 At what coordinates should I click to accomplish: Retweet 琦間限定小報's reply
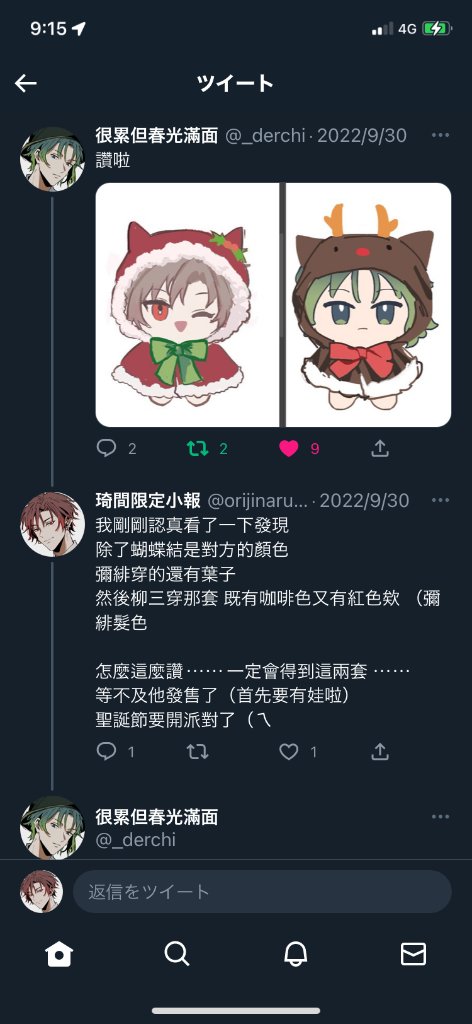198,752
